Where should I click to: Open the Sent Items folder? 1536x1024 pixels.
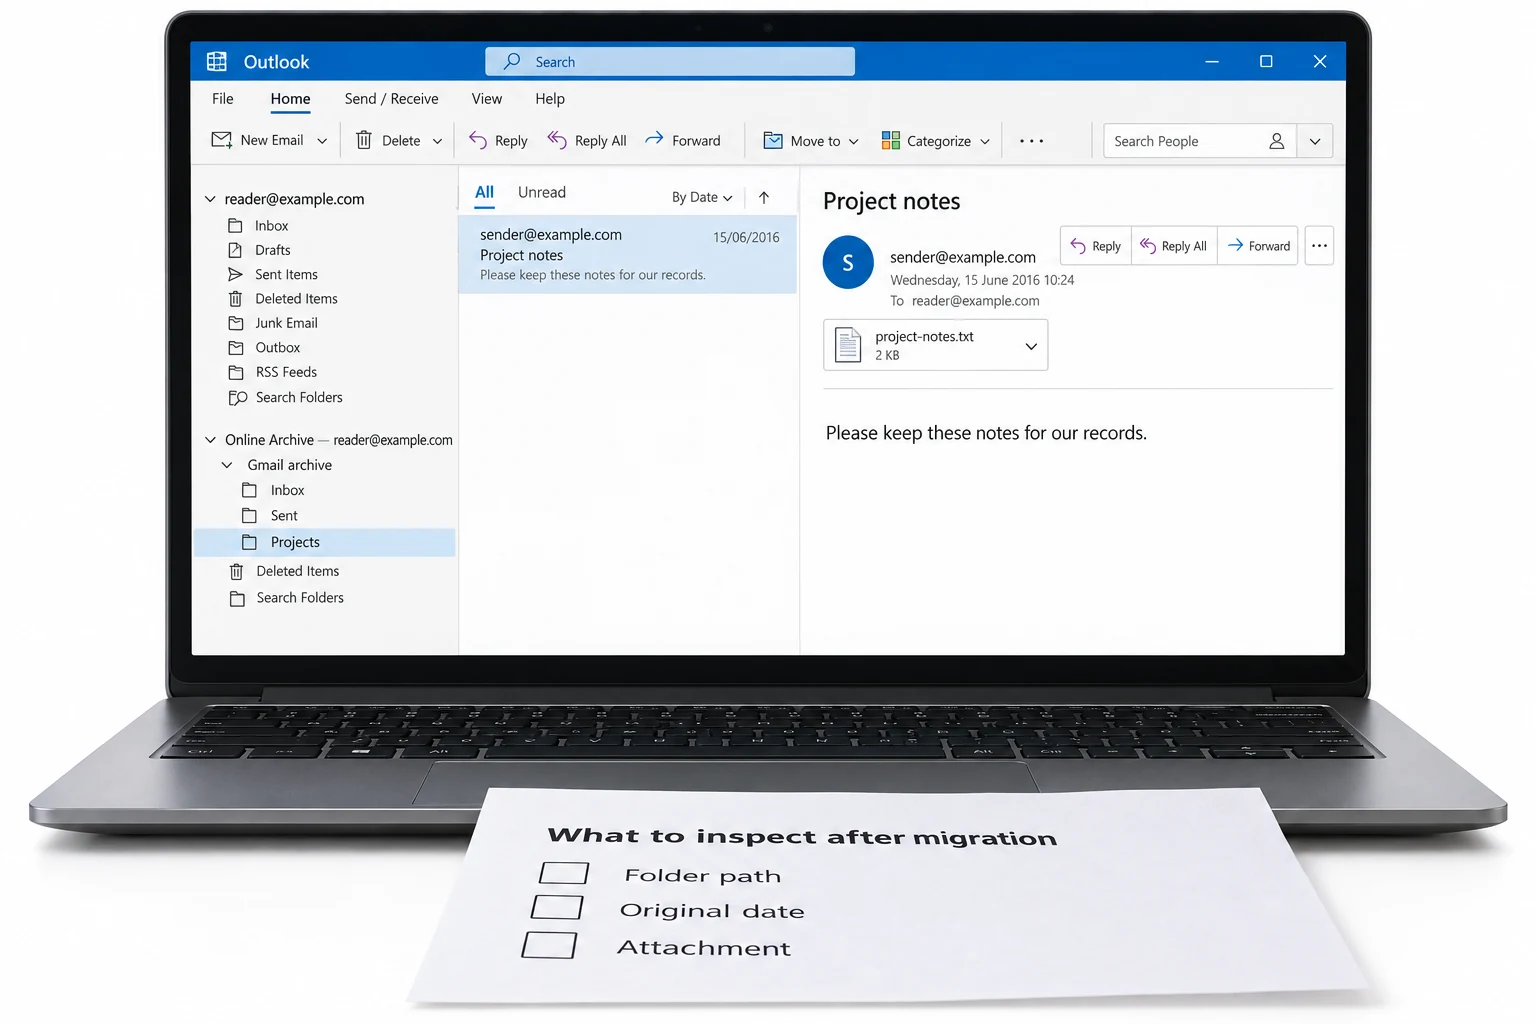[286, 274]
